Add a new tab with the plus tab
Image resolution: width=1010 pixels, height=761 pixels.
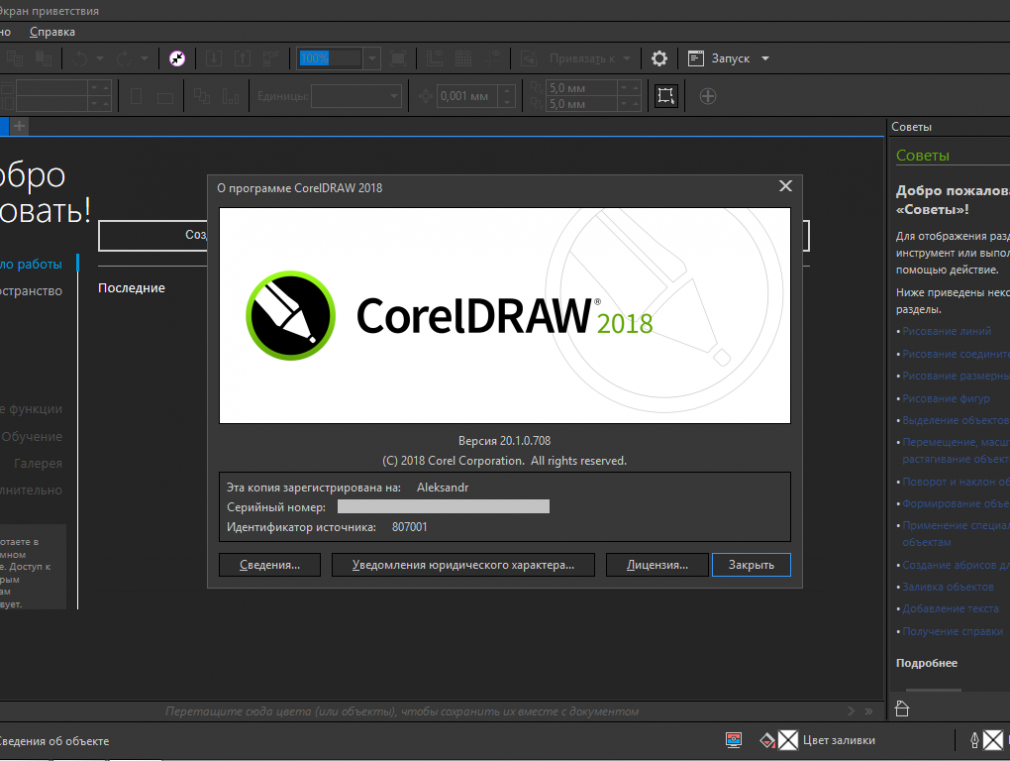click(19, 126)
